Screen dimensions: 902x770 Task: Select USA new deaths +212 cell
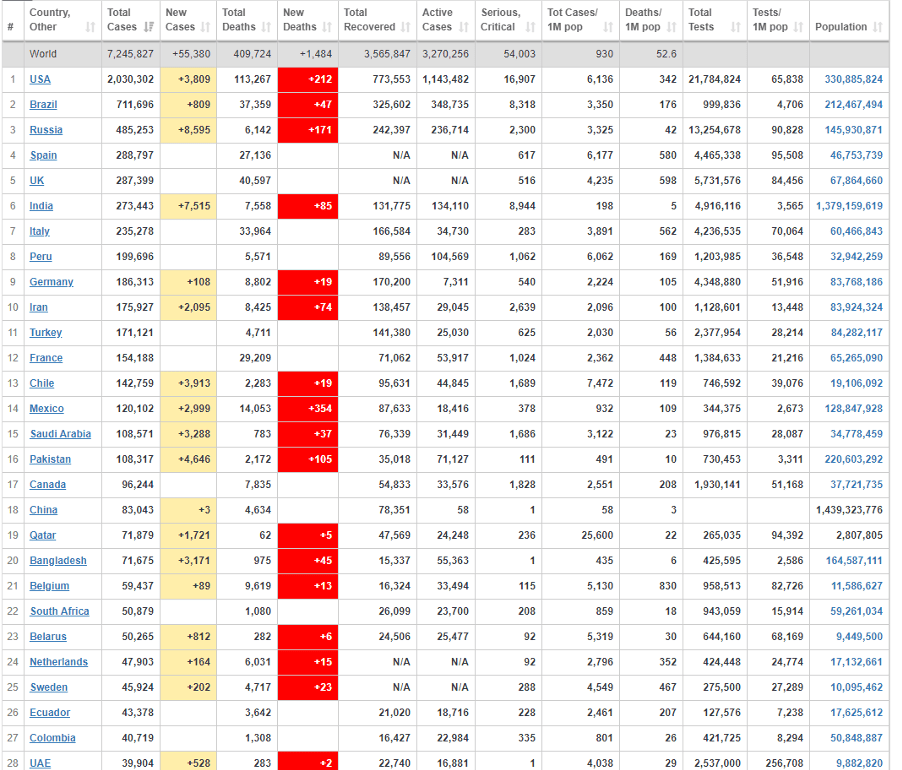(308, 79)
